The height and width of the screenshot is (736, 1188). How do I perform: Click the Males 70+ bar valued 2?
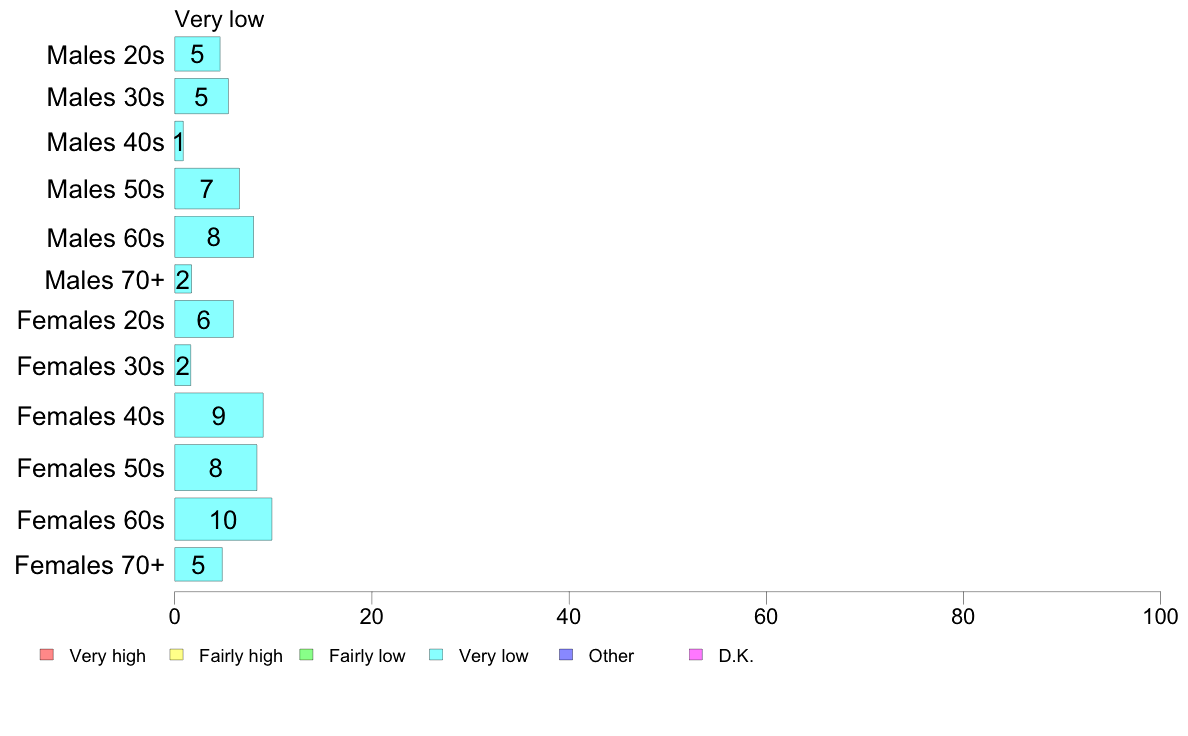183,279
